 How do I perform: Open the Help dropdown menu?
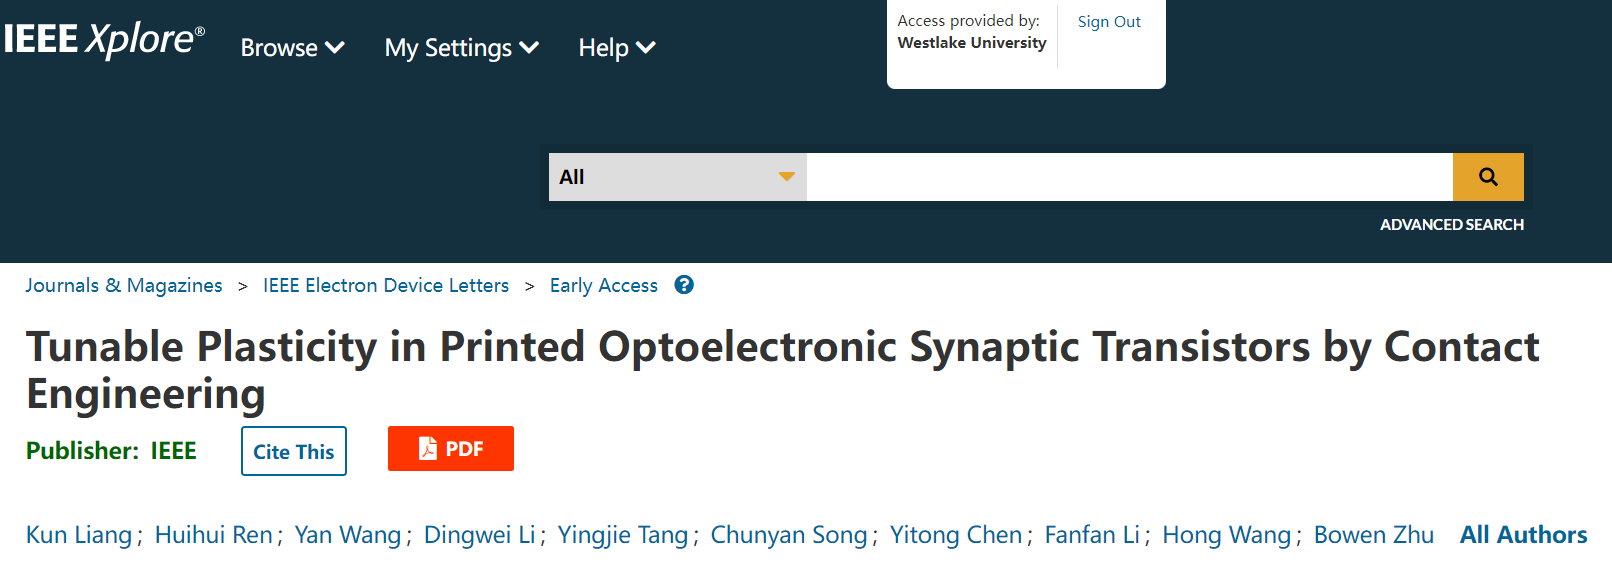pyautogui.click(x=617, y=48)
